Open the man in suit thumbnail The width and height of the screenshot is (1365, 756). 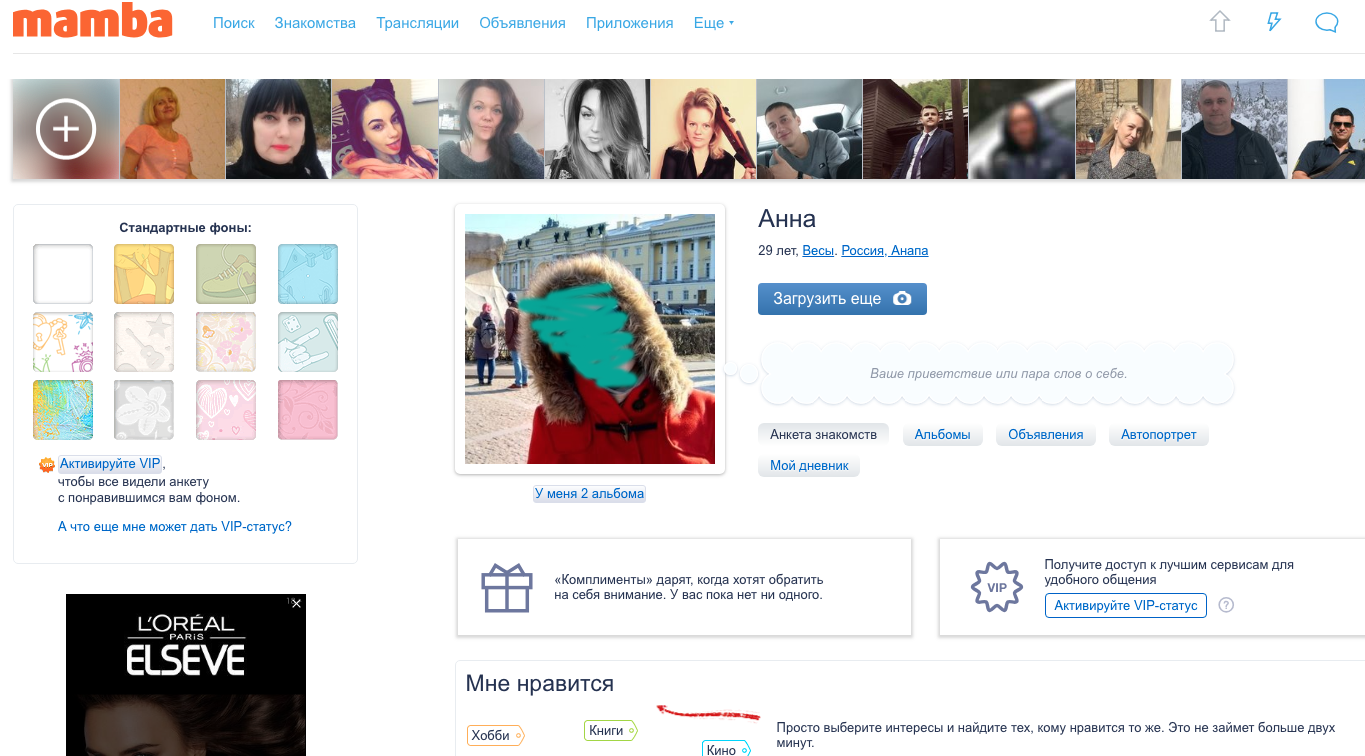(916, 129)
